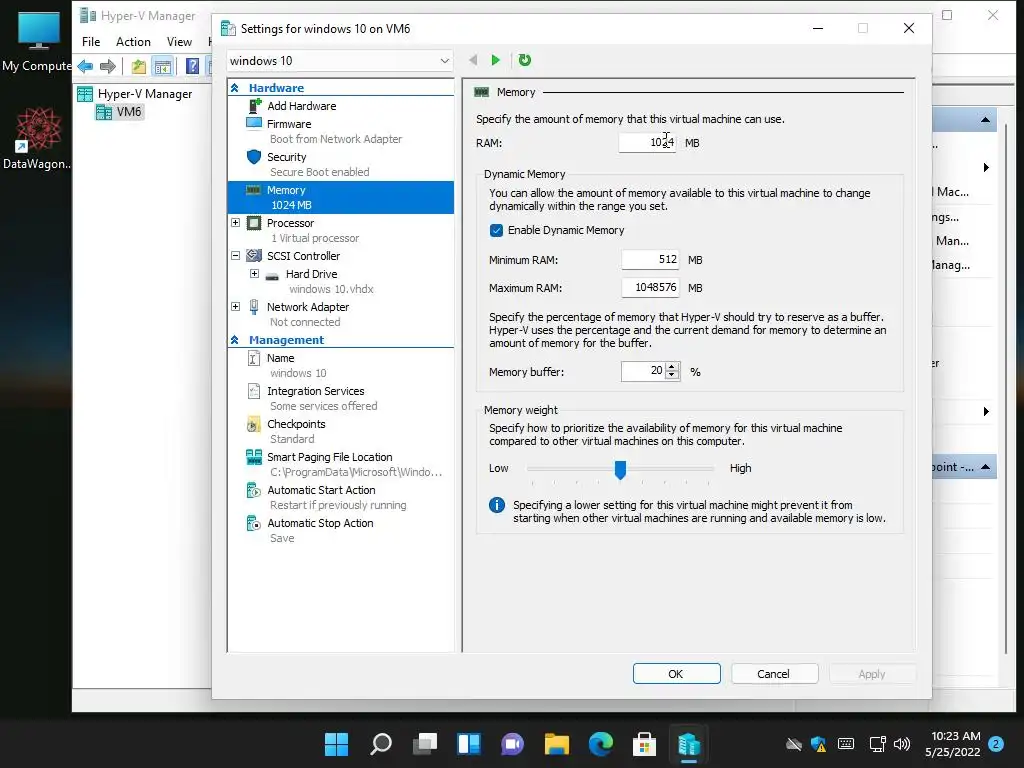Click the Add Hardware icon
Screen dimensions: 1024x768
click(x=255, y=106)
